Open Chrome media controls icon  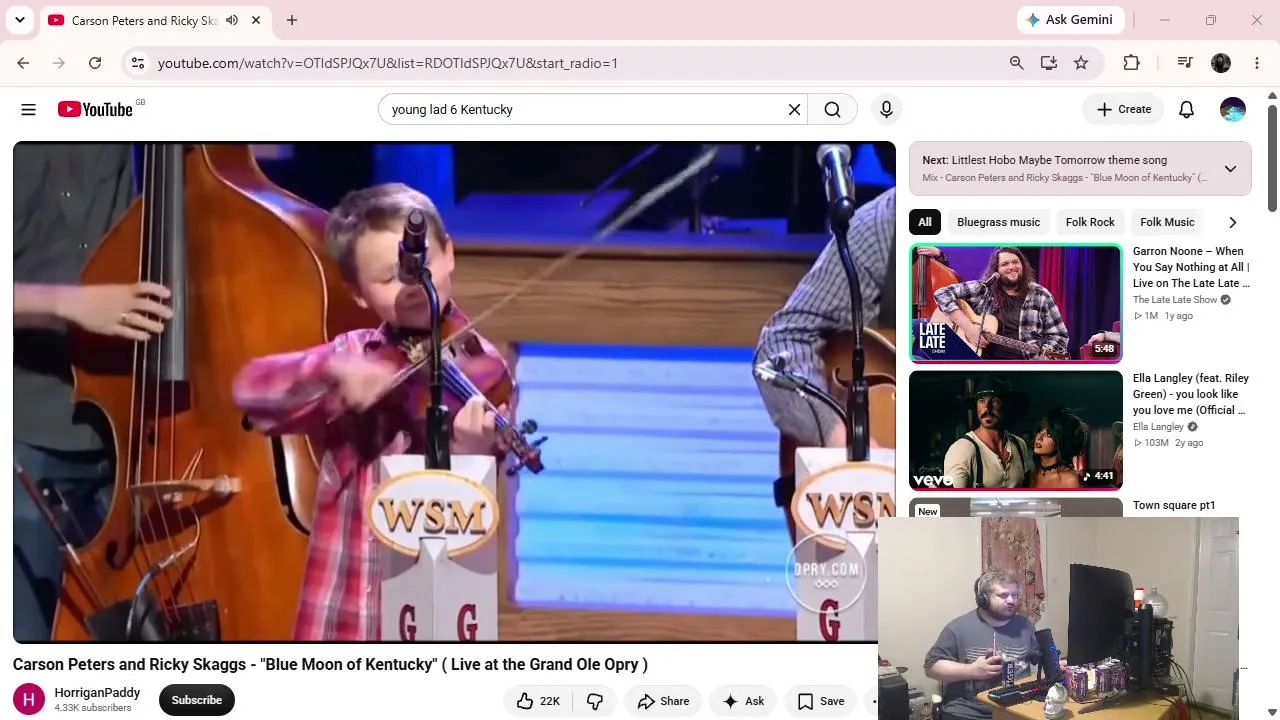point(1185,63)
